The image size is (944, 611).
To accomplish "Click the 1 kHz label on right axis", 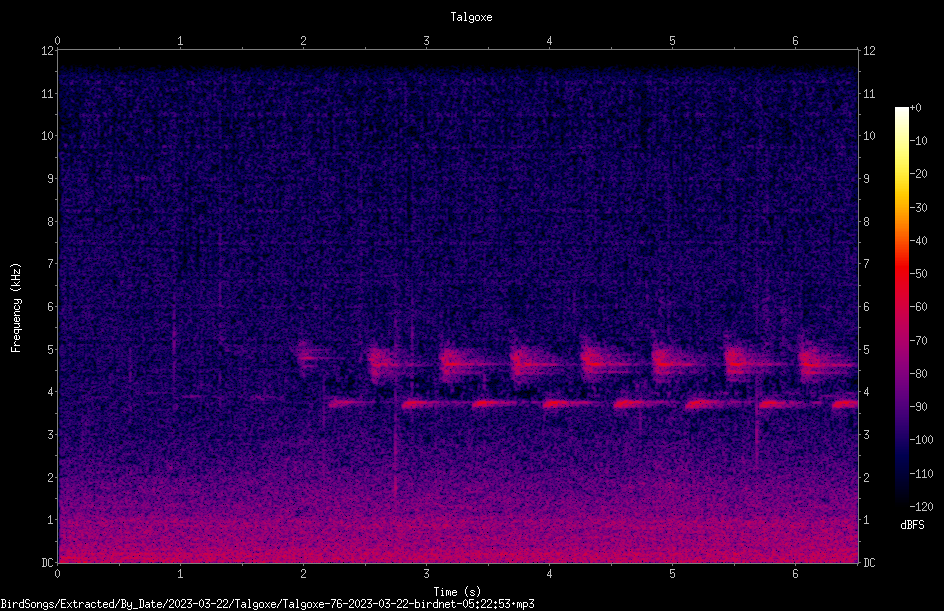I will click(866, 520).
